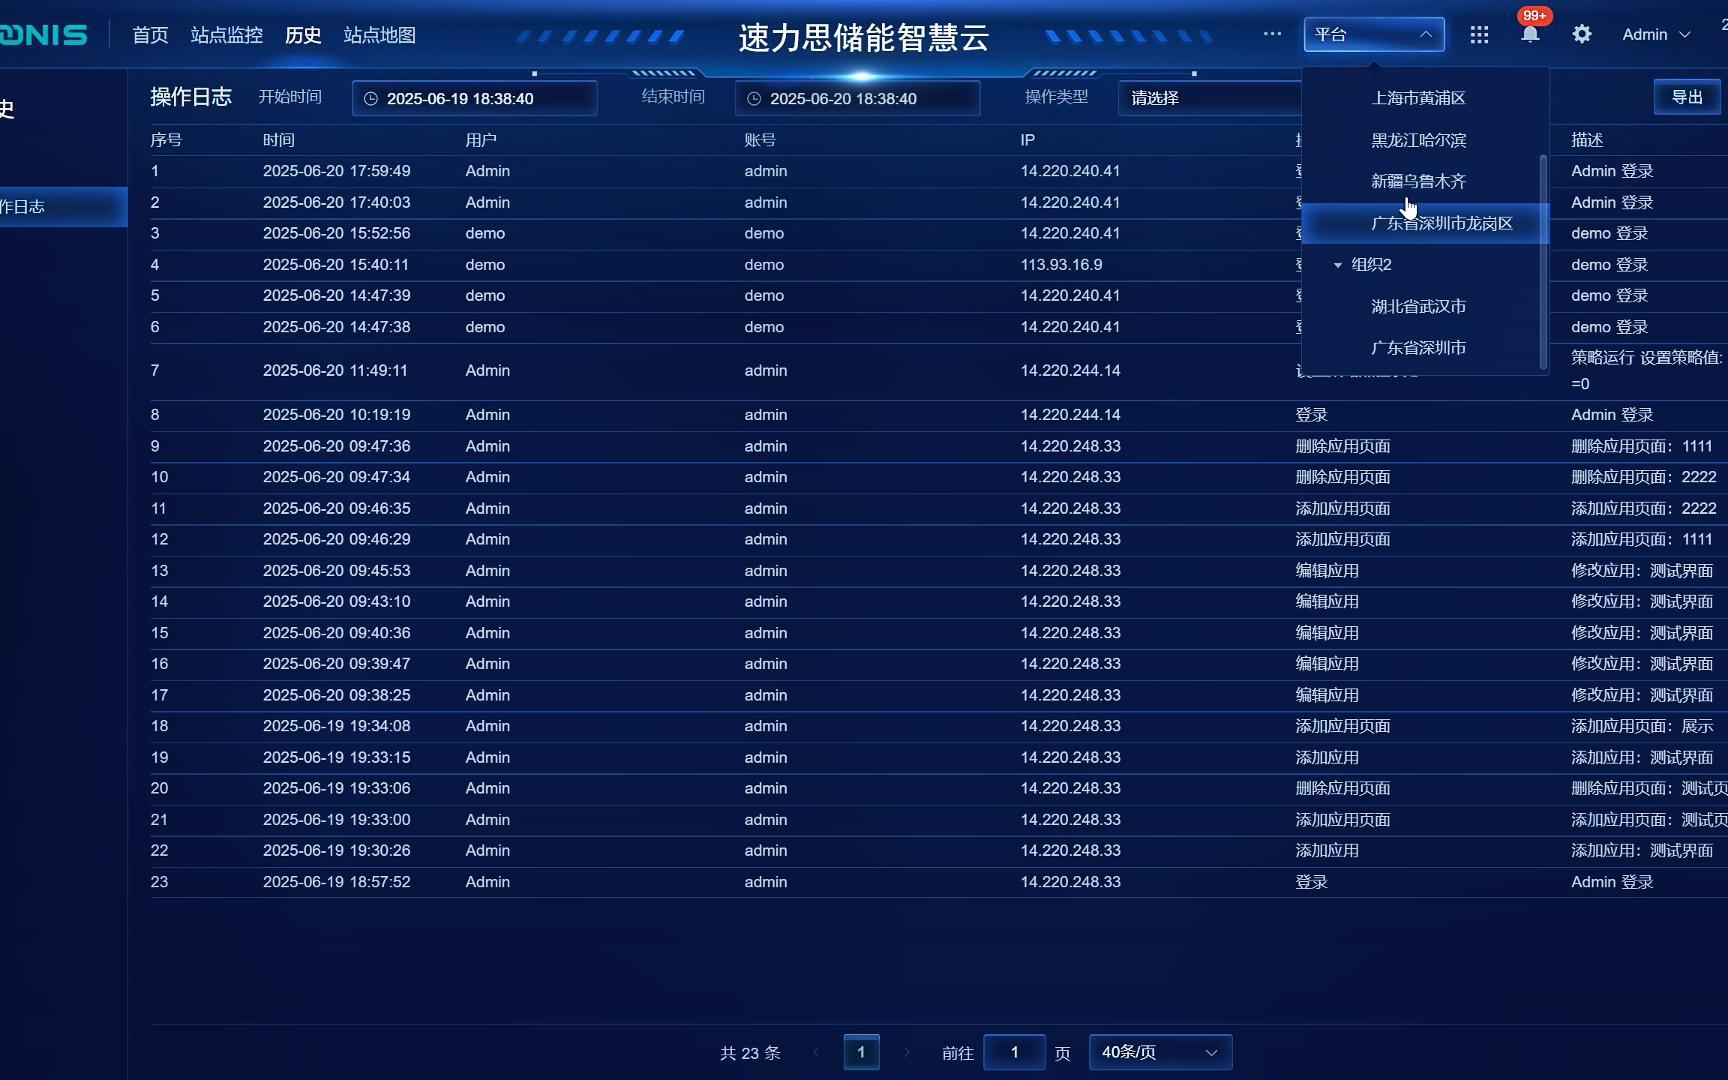Collapse the 平台 dropdown selector
This screenshot has height=1080, width=1728.
coord(1374,34)
